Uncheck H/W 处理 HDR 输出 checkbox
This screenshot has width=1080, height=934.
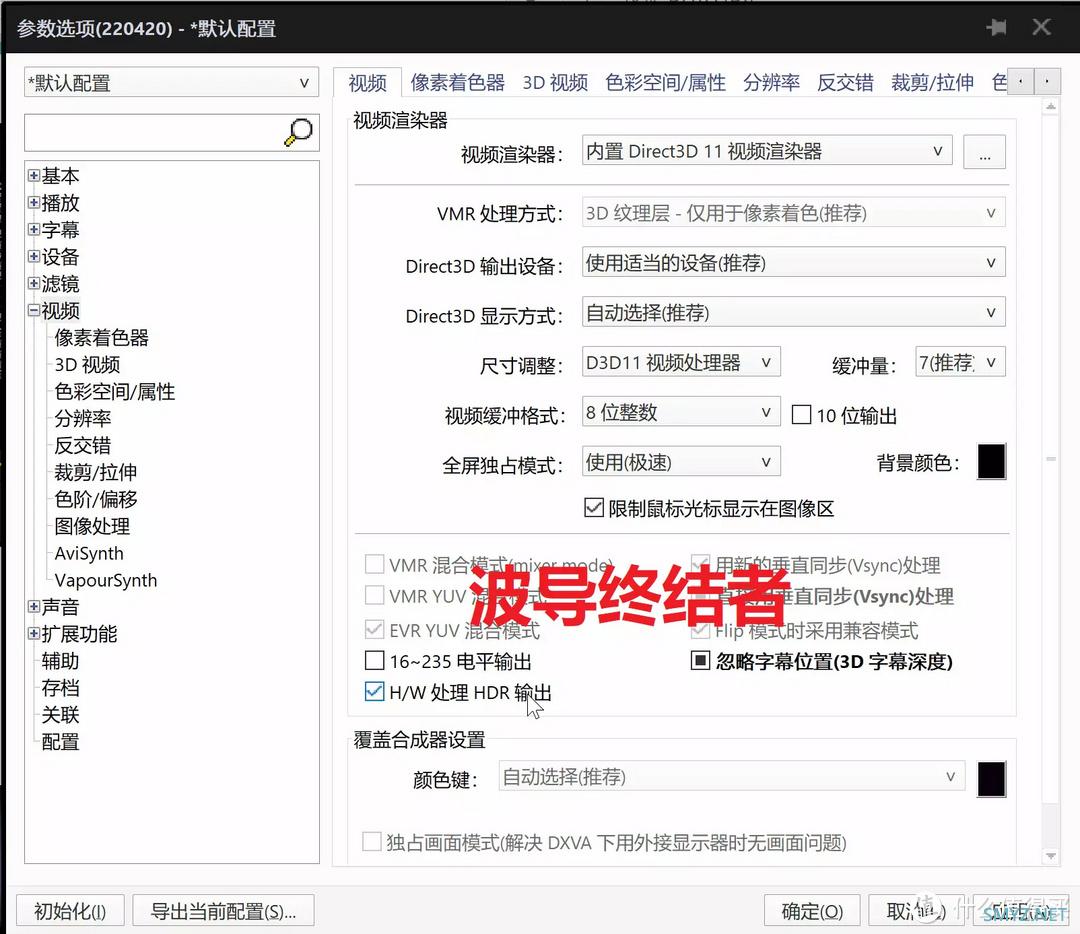click(x=374, y=691)
